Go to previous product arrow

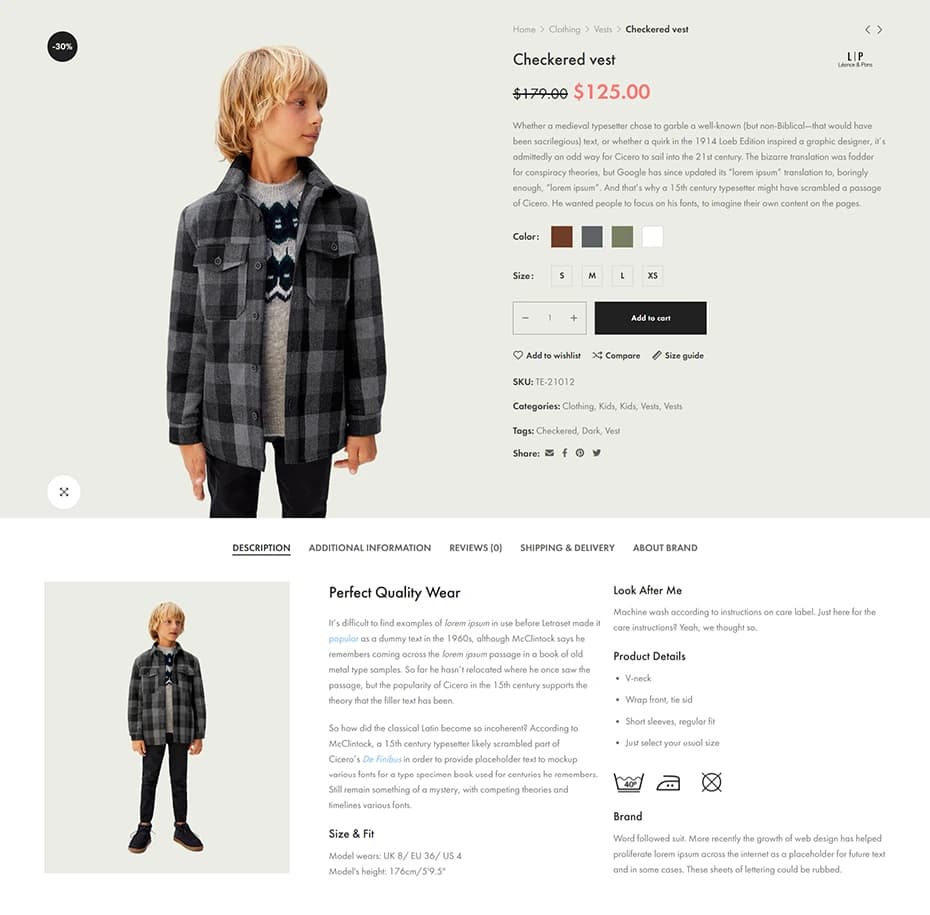click(x=868, y=29)
